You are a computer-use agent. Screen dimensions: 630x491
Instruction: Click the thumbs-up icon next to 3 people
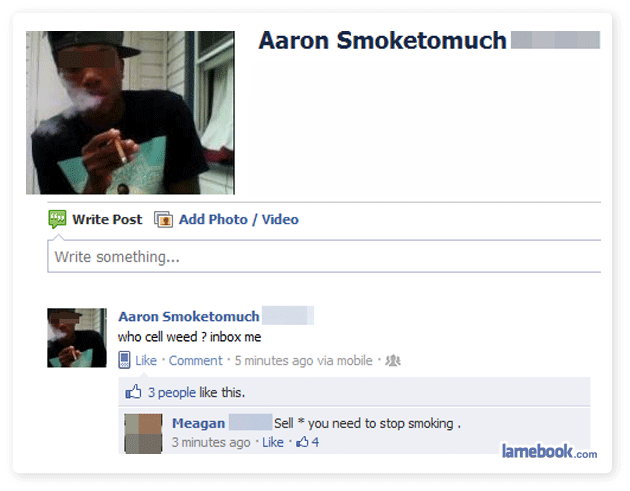[133, 392]
